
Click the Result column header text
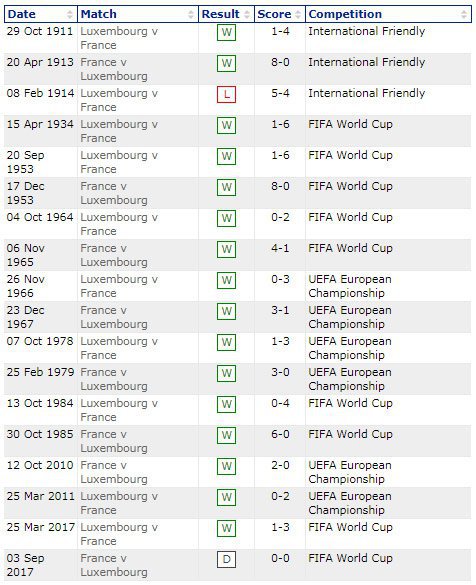[220, 14]
